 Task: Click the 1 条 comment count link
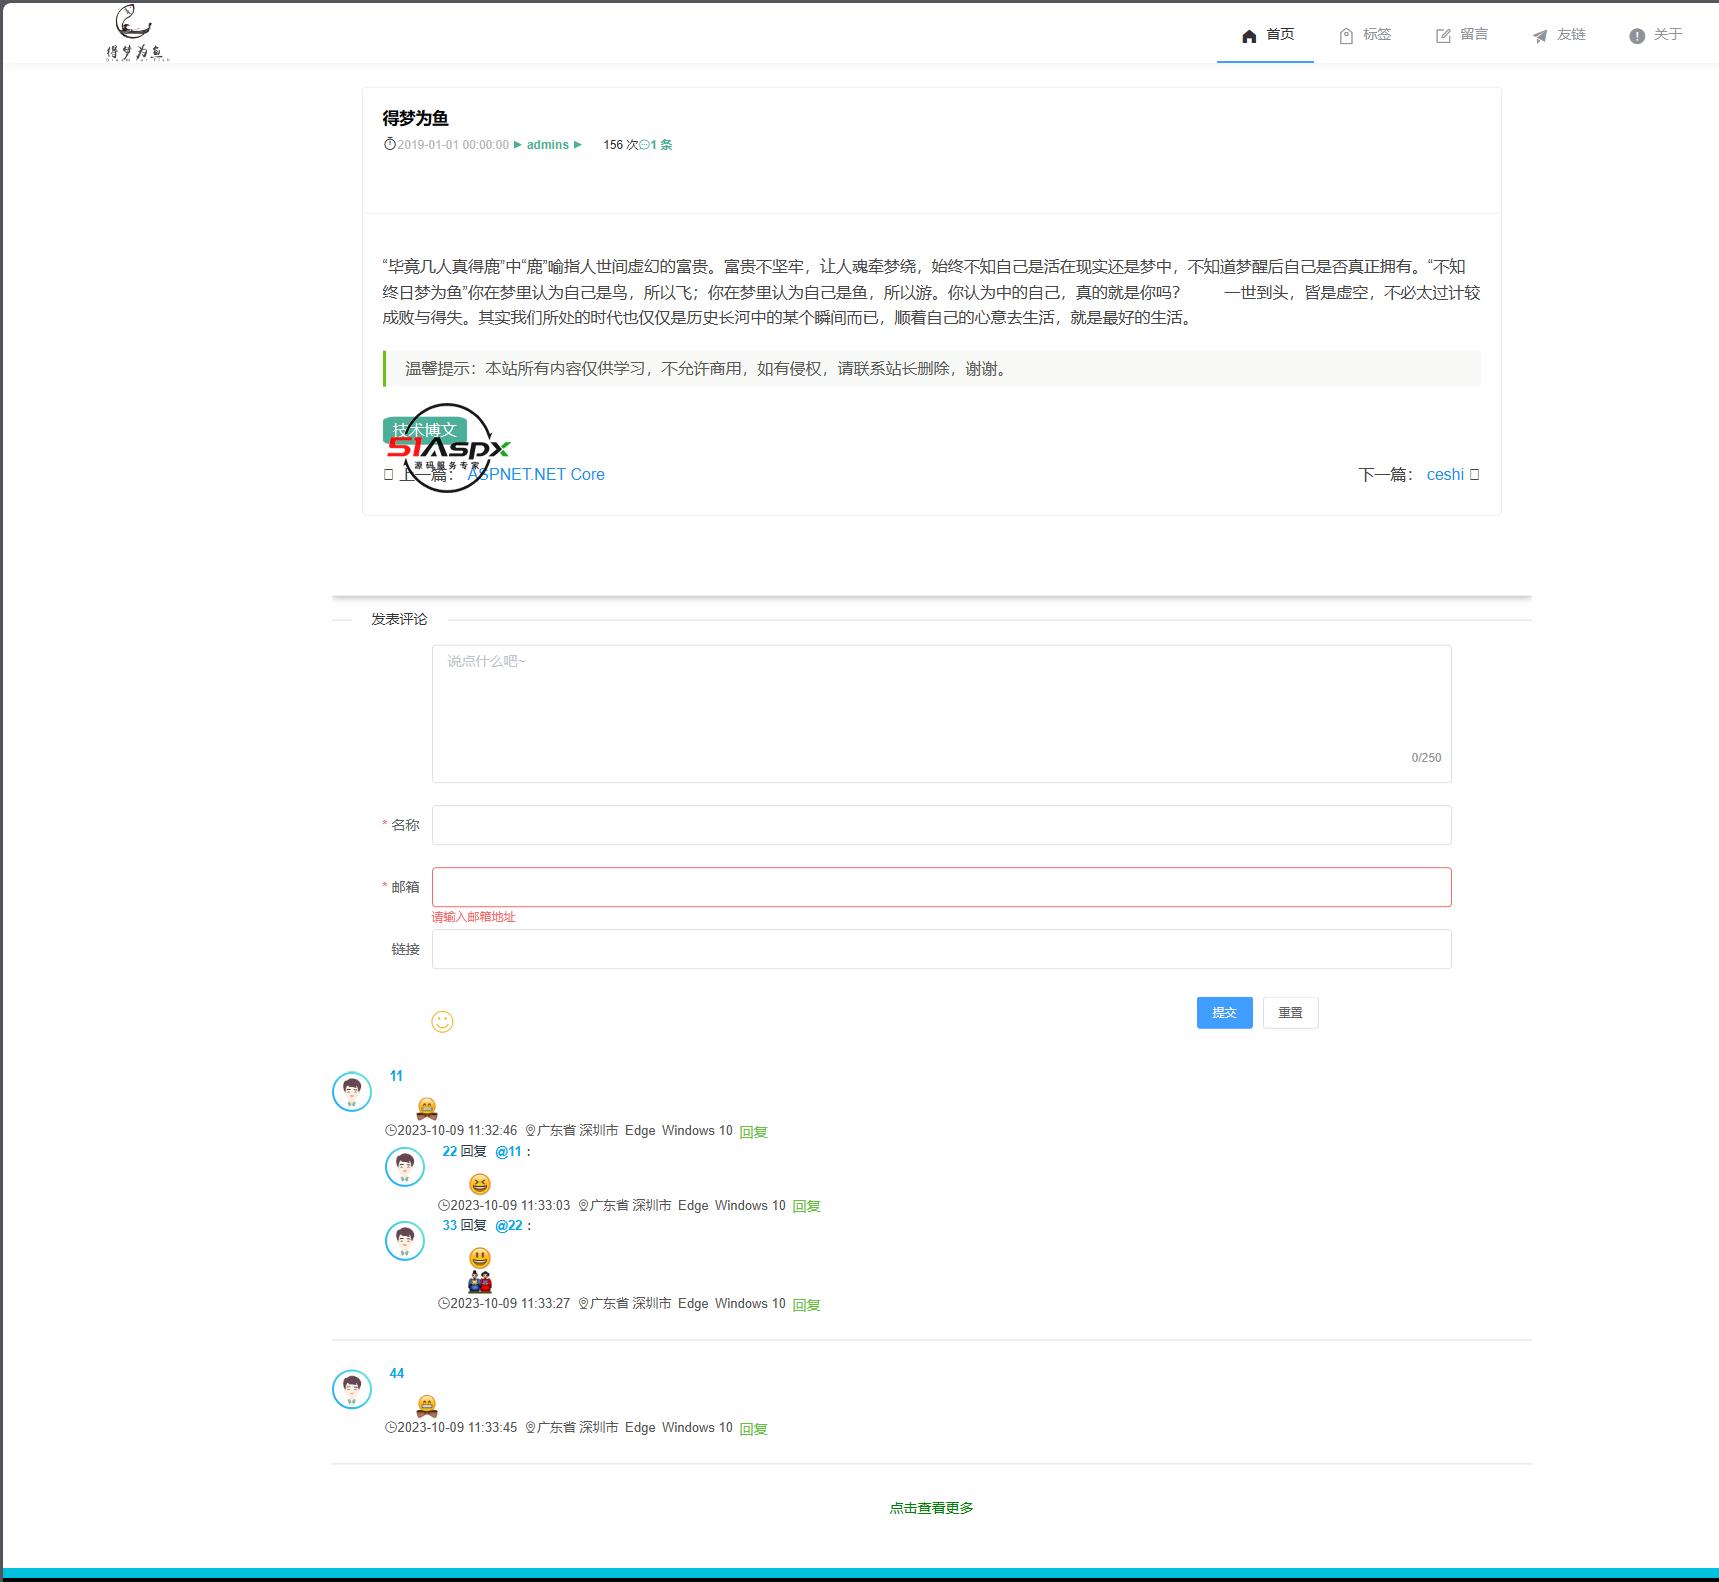[x=661, y=145]
